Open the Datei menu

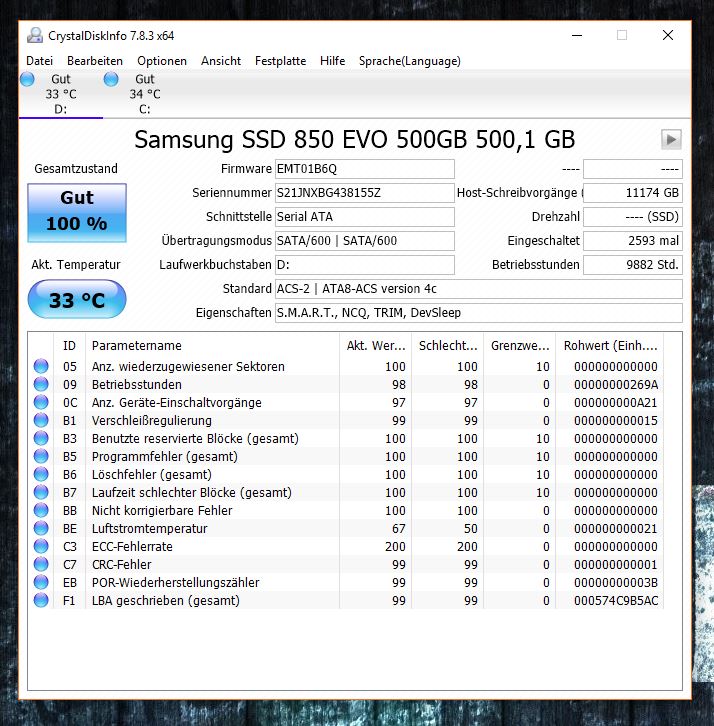39,61
